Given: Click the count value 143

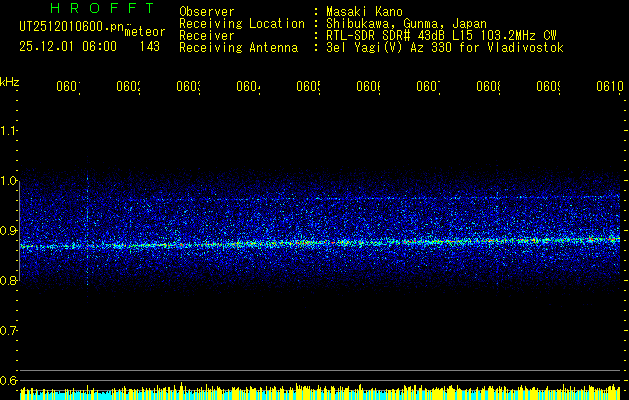Looking at the screenshot, I should click(x=150, y=46).
